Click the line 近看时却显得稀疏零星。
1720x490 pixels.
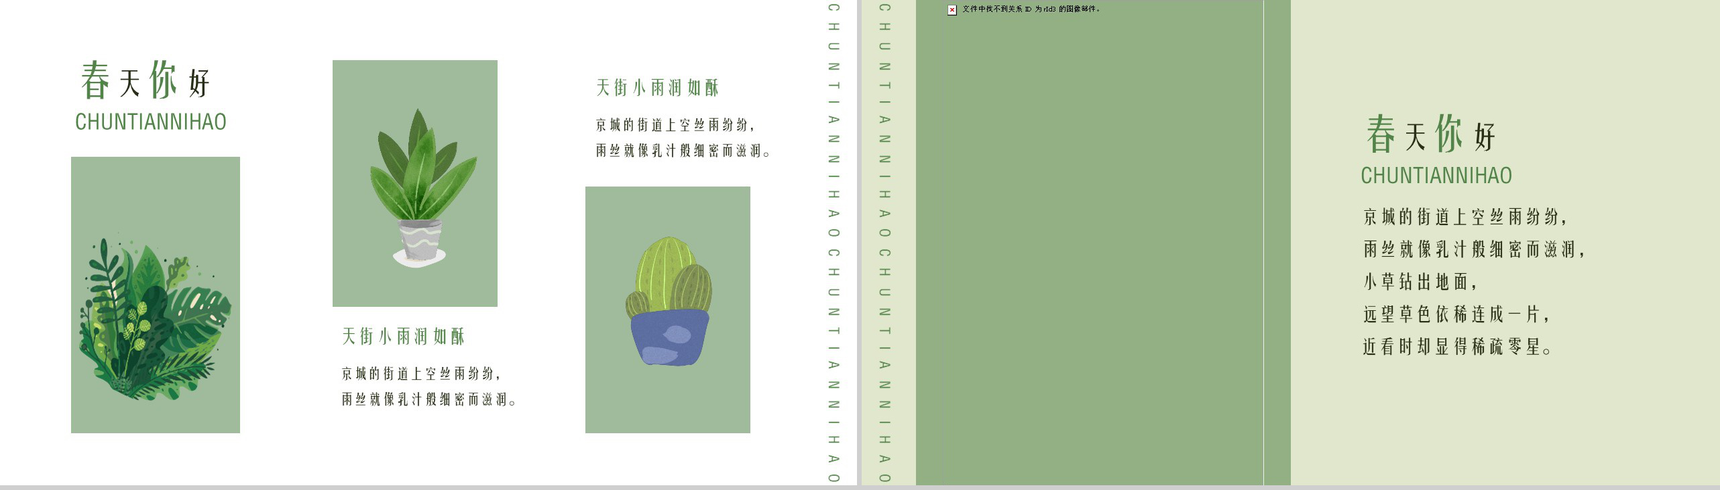click(1459, 347)
